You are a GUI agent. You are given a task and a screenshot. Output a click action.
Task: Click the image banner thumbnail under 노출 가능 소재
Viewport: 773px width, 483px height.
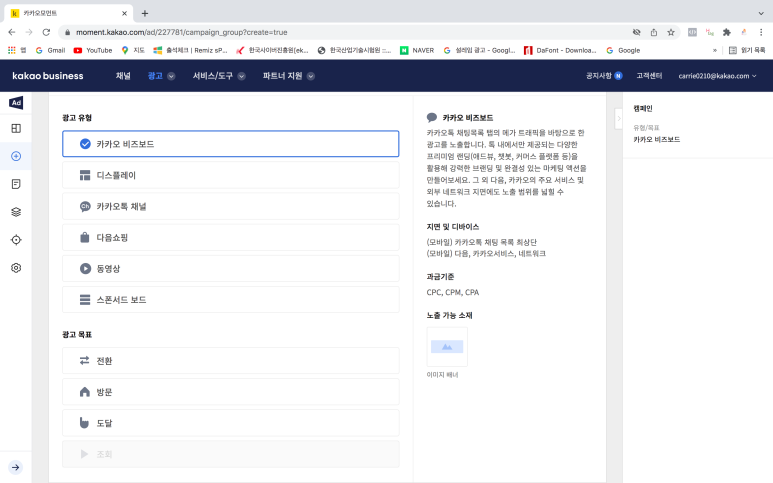click(447, 347)
